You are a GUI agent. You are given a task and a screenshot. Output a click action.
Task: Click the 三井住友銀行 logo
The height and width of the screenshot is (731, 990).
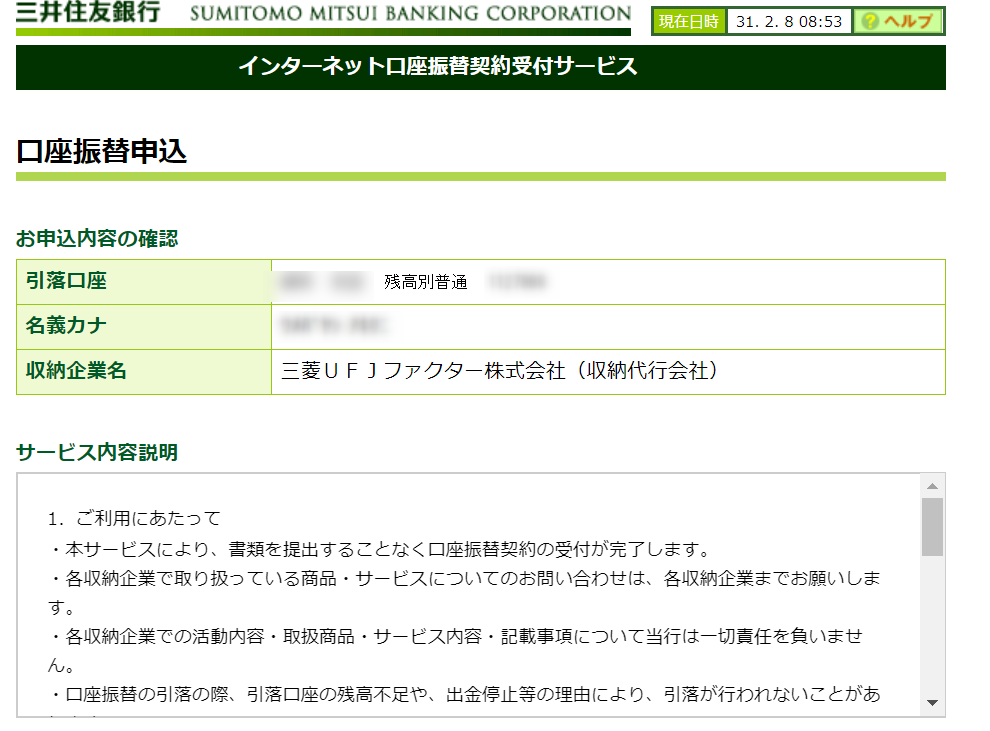pyautogui.click(x=88, y=12)
